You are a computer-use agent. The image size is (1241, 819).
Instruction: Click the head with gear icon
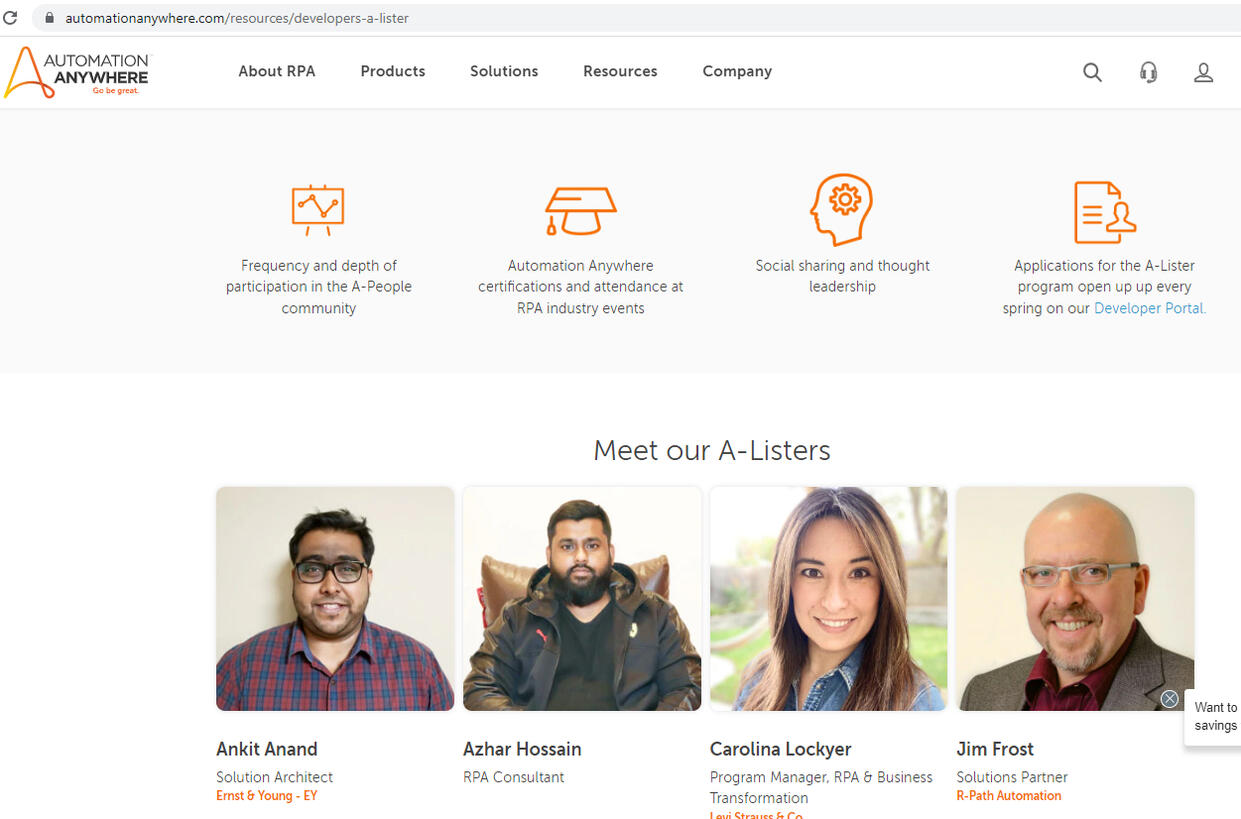pyautogui.click(x=841, y=209)
